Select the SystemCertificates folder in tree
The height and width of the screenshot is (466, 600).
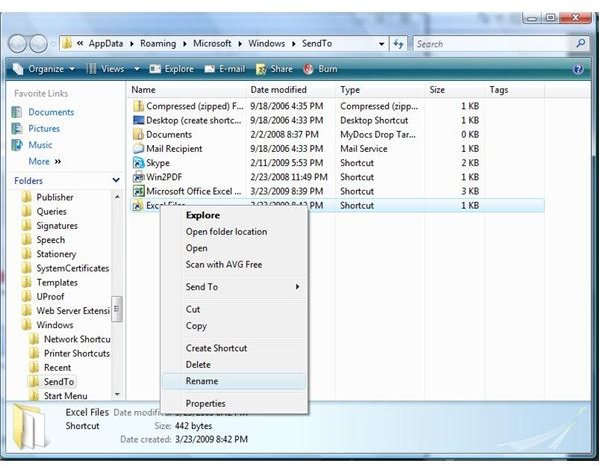click(73, 268)
